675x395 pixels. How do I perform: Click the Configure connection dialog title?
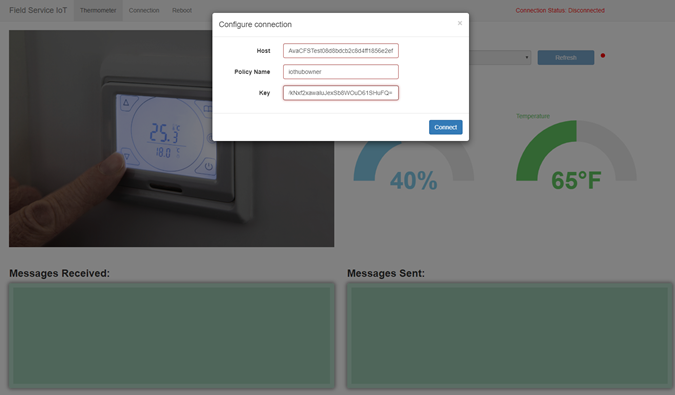tap(255, 25)
